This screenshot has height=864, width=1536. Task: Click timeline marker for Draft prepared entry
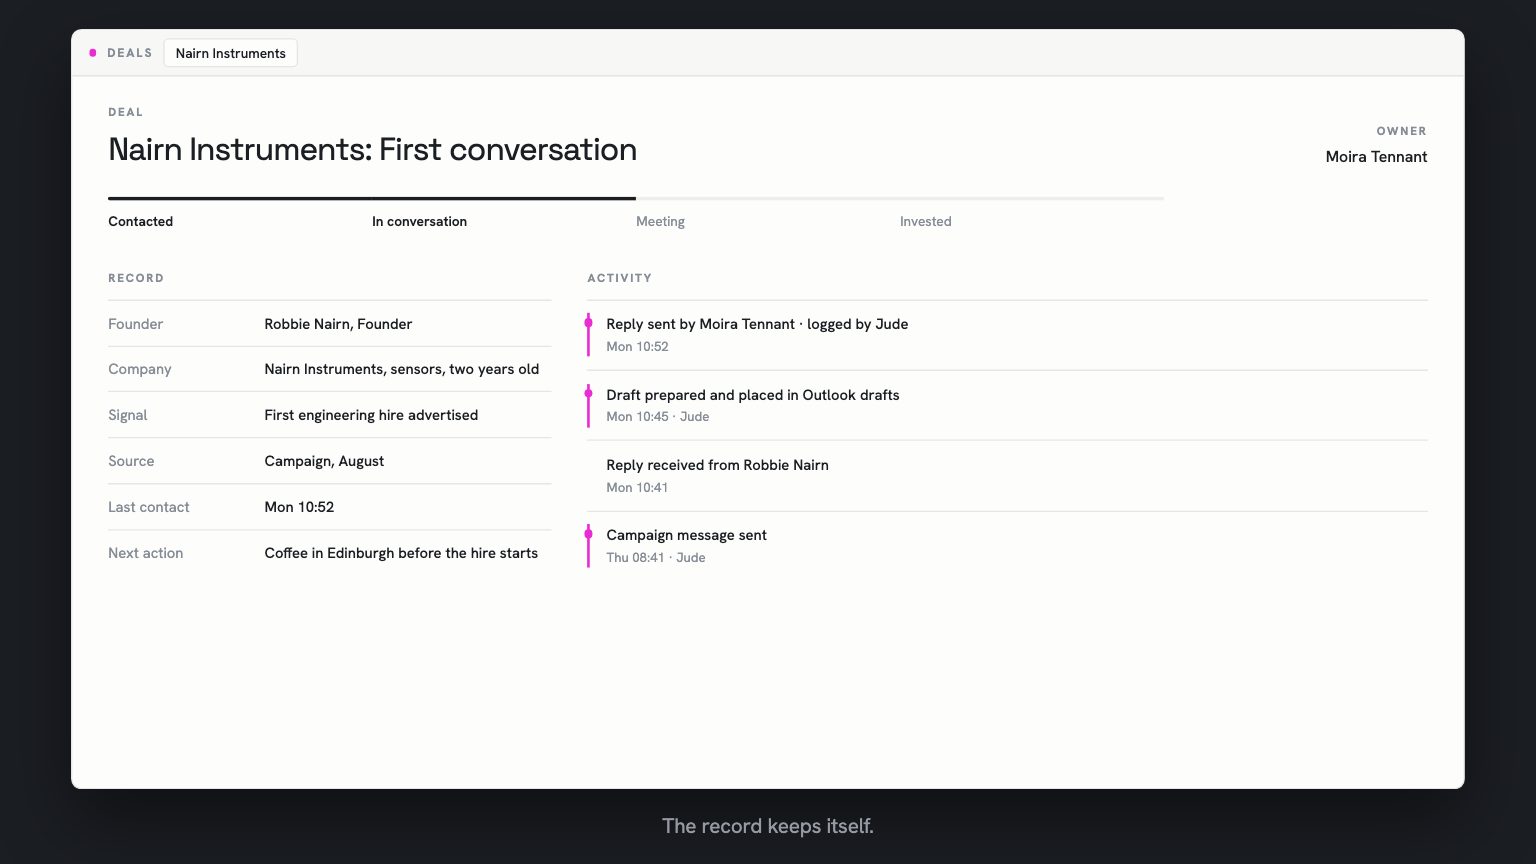point(588,393)
